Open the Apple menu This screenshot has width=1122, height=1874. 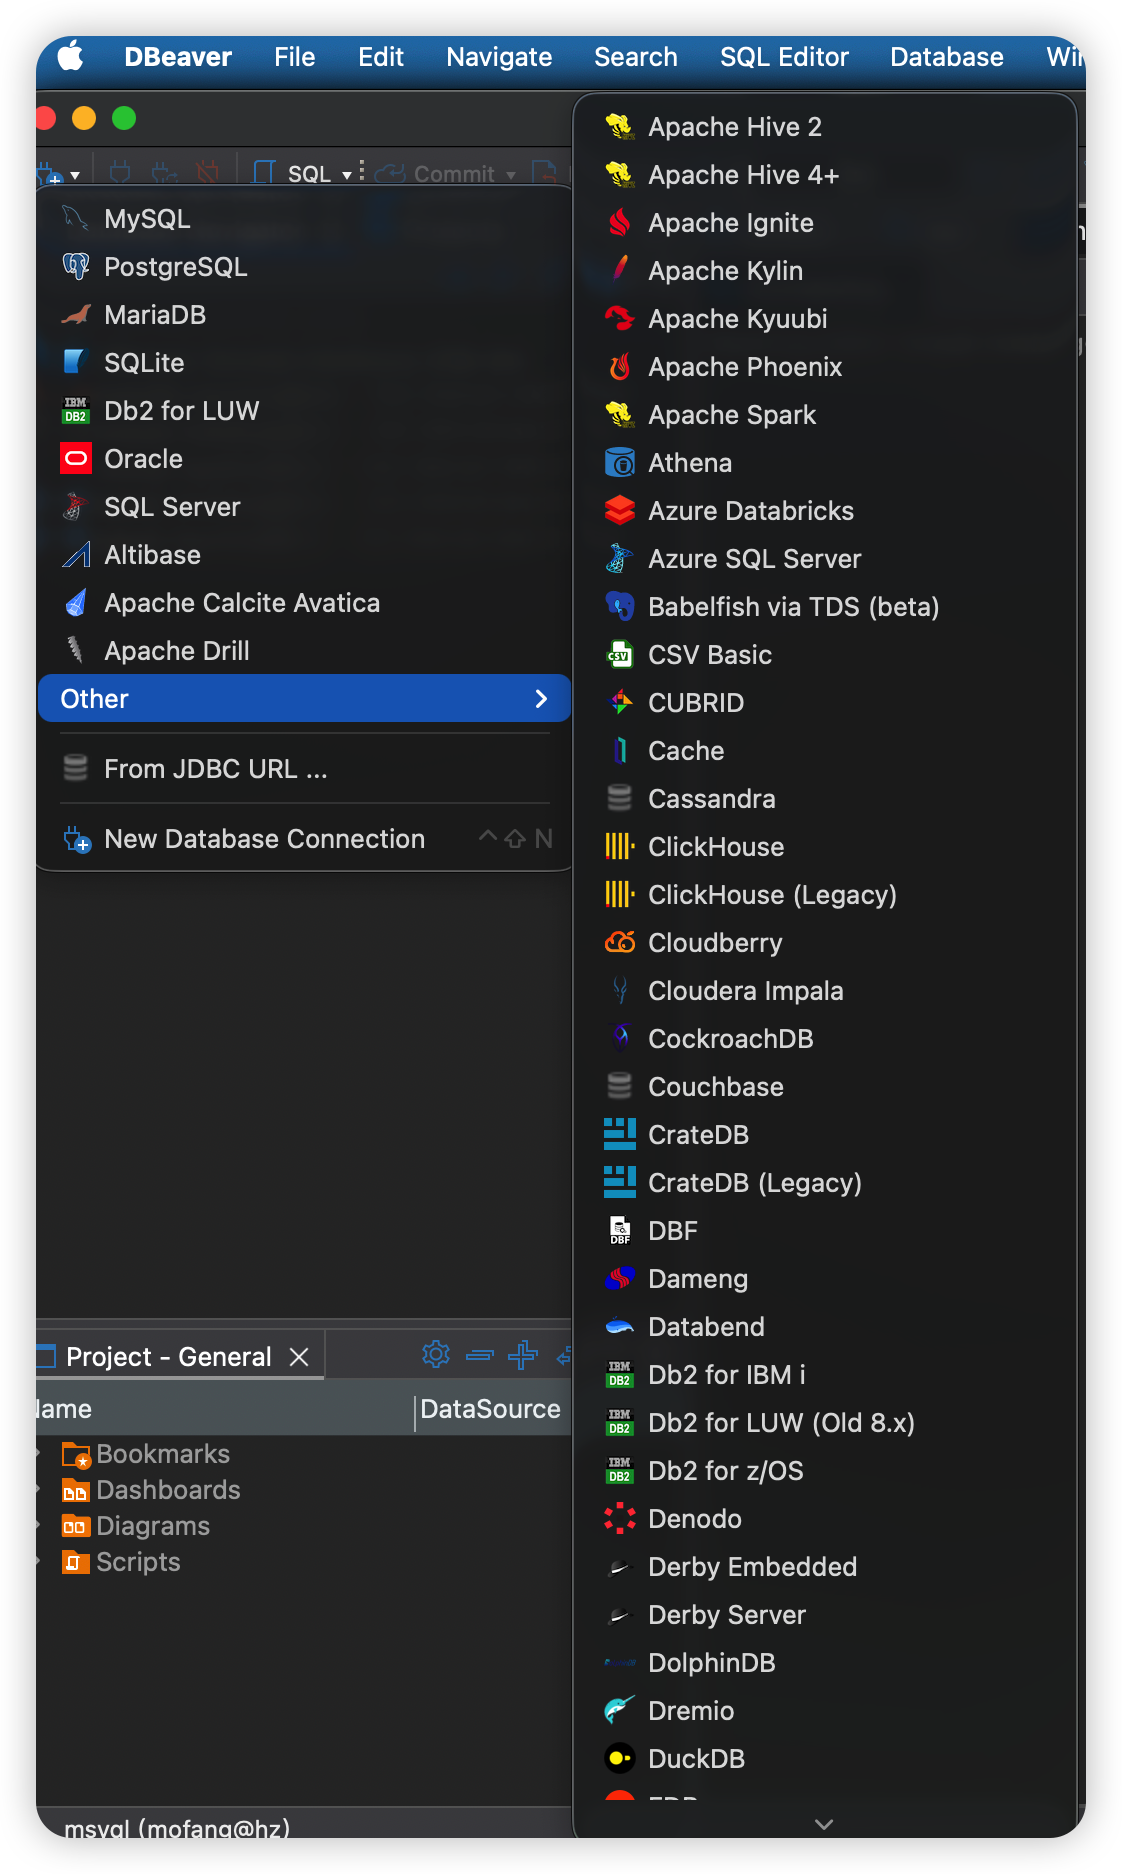70,57
